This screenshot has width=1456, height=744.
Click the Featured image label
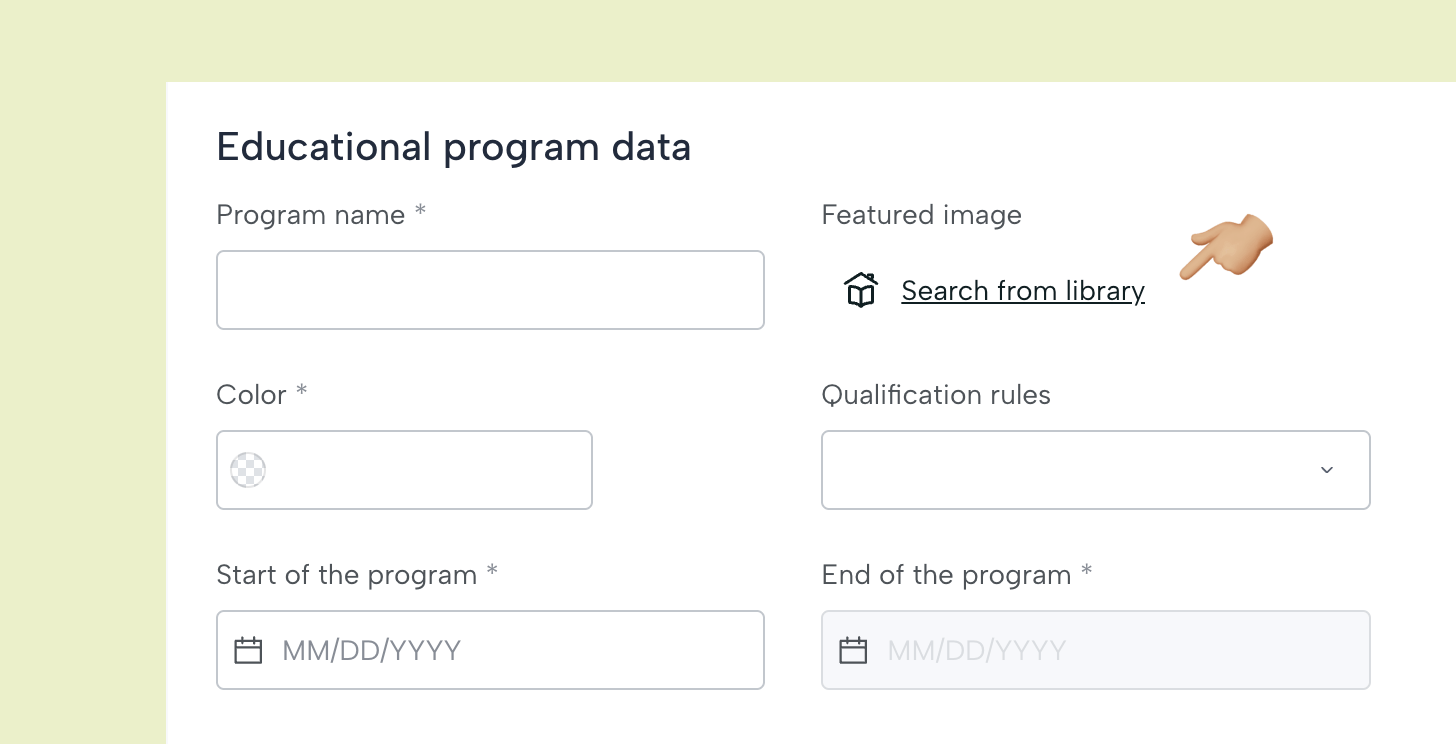tap(922, 215)
